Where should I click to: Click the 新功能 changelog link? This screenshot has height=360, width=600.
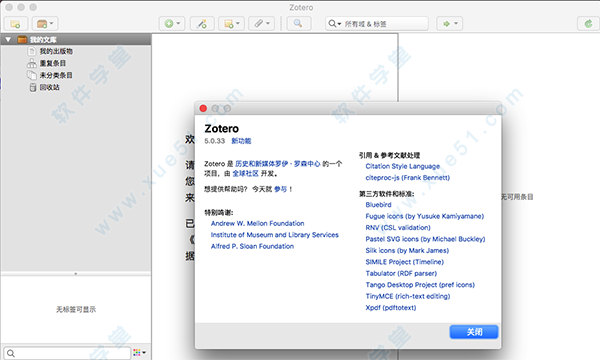click(x=241, y=141)
